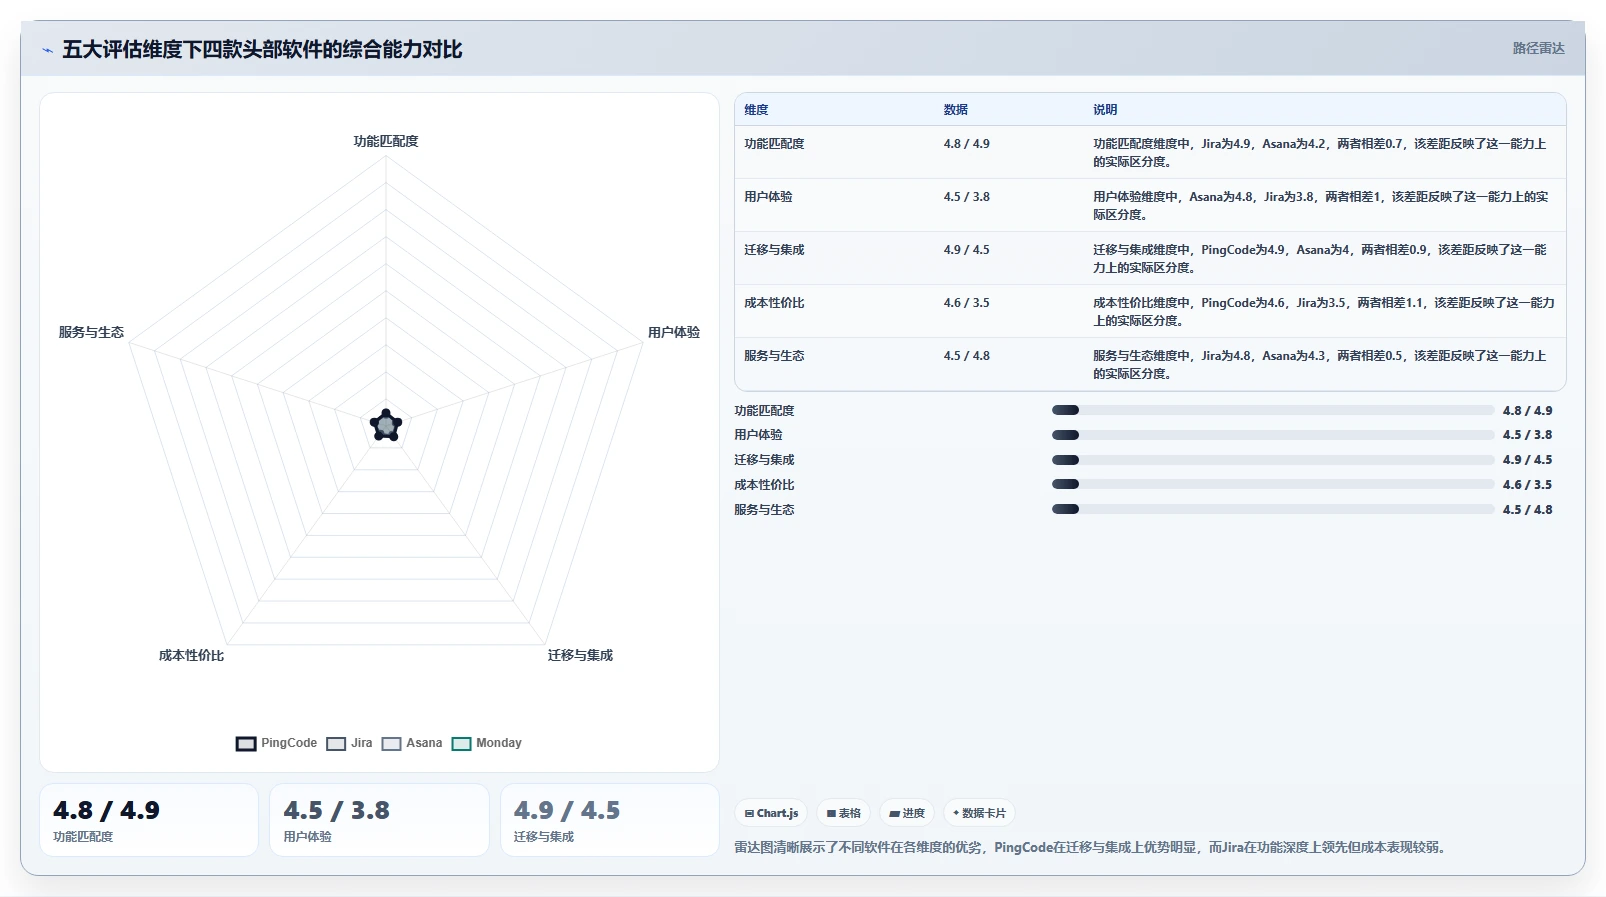The width and height of the screenshot is (1606, 897).
Task: Select the 迁移与集成 cell in the table
Action: click(x=774, y=250)
